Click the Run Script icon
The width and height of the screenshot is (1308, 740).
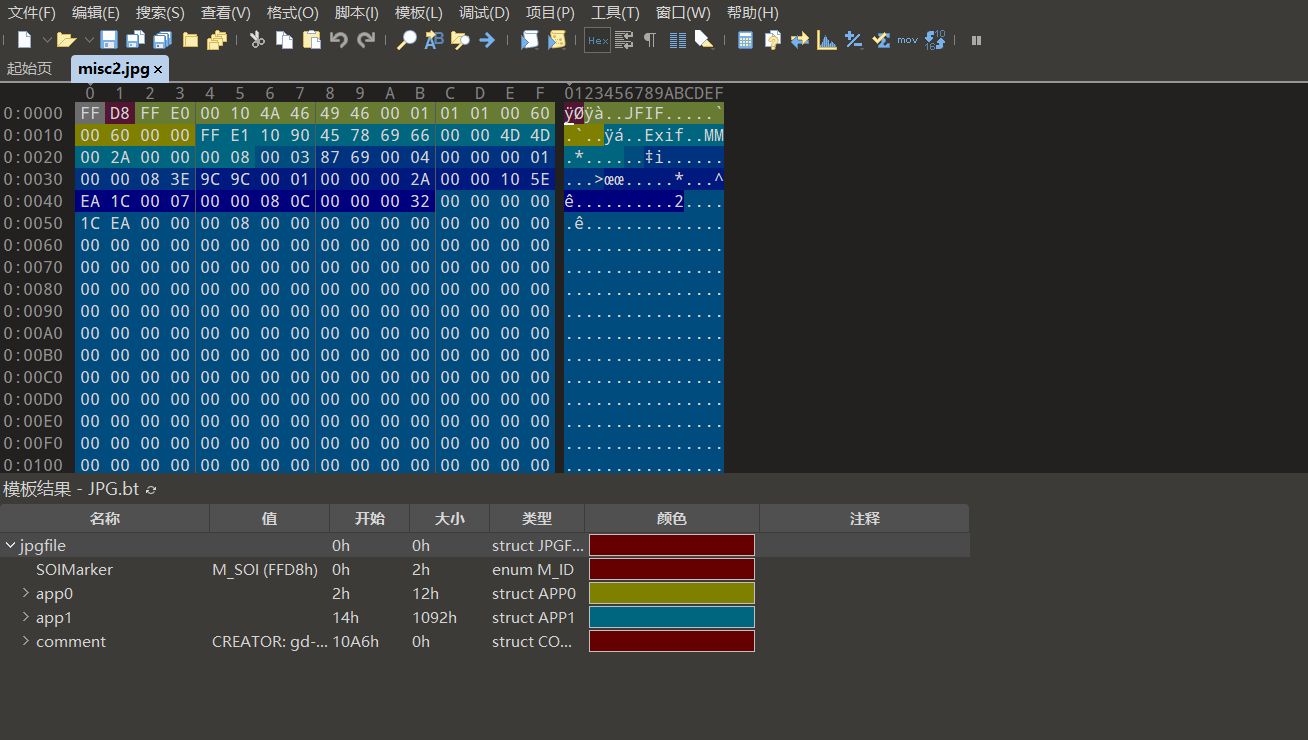529,40
